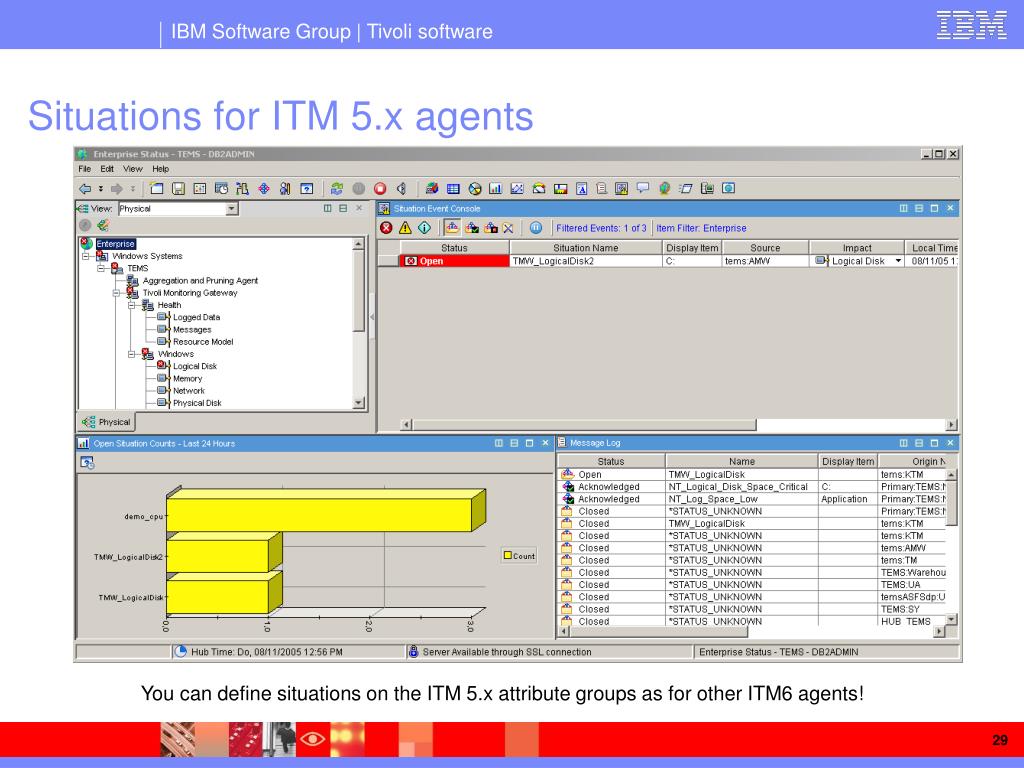Collapse the Windows Systems tree node
1024x768 pixels.
pyautogui.click(x=86, y=256)
